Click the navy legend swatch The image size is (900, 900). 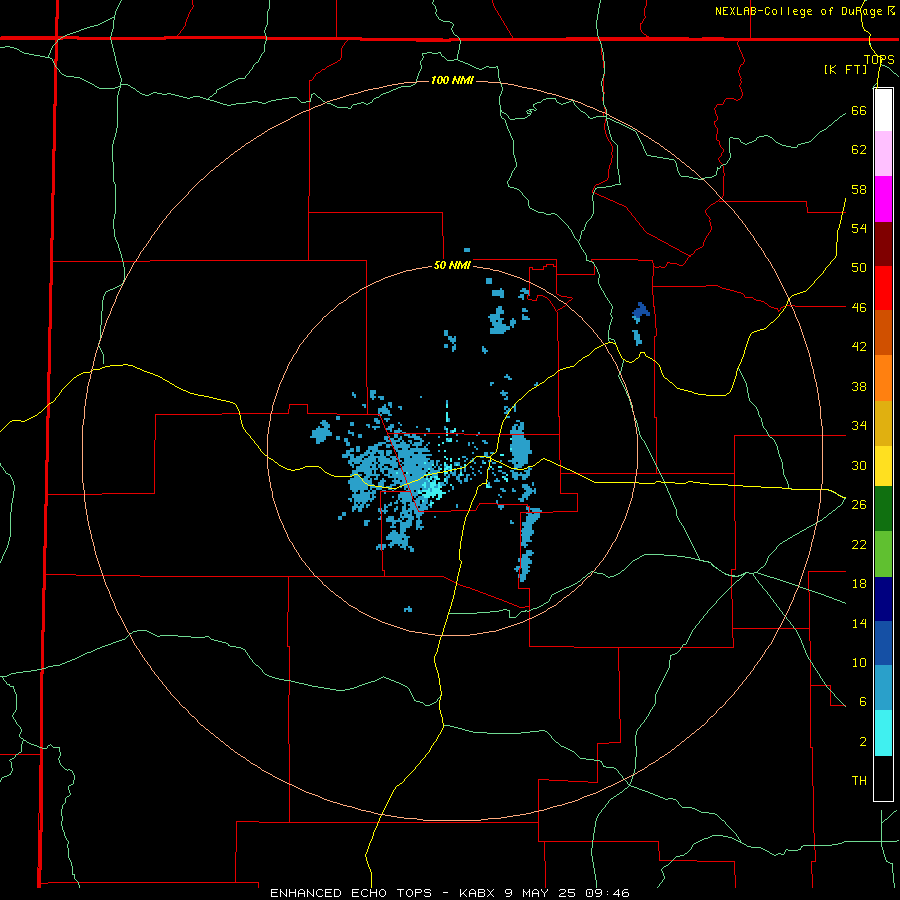[x=883, y=599]
